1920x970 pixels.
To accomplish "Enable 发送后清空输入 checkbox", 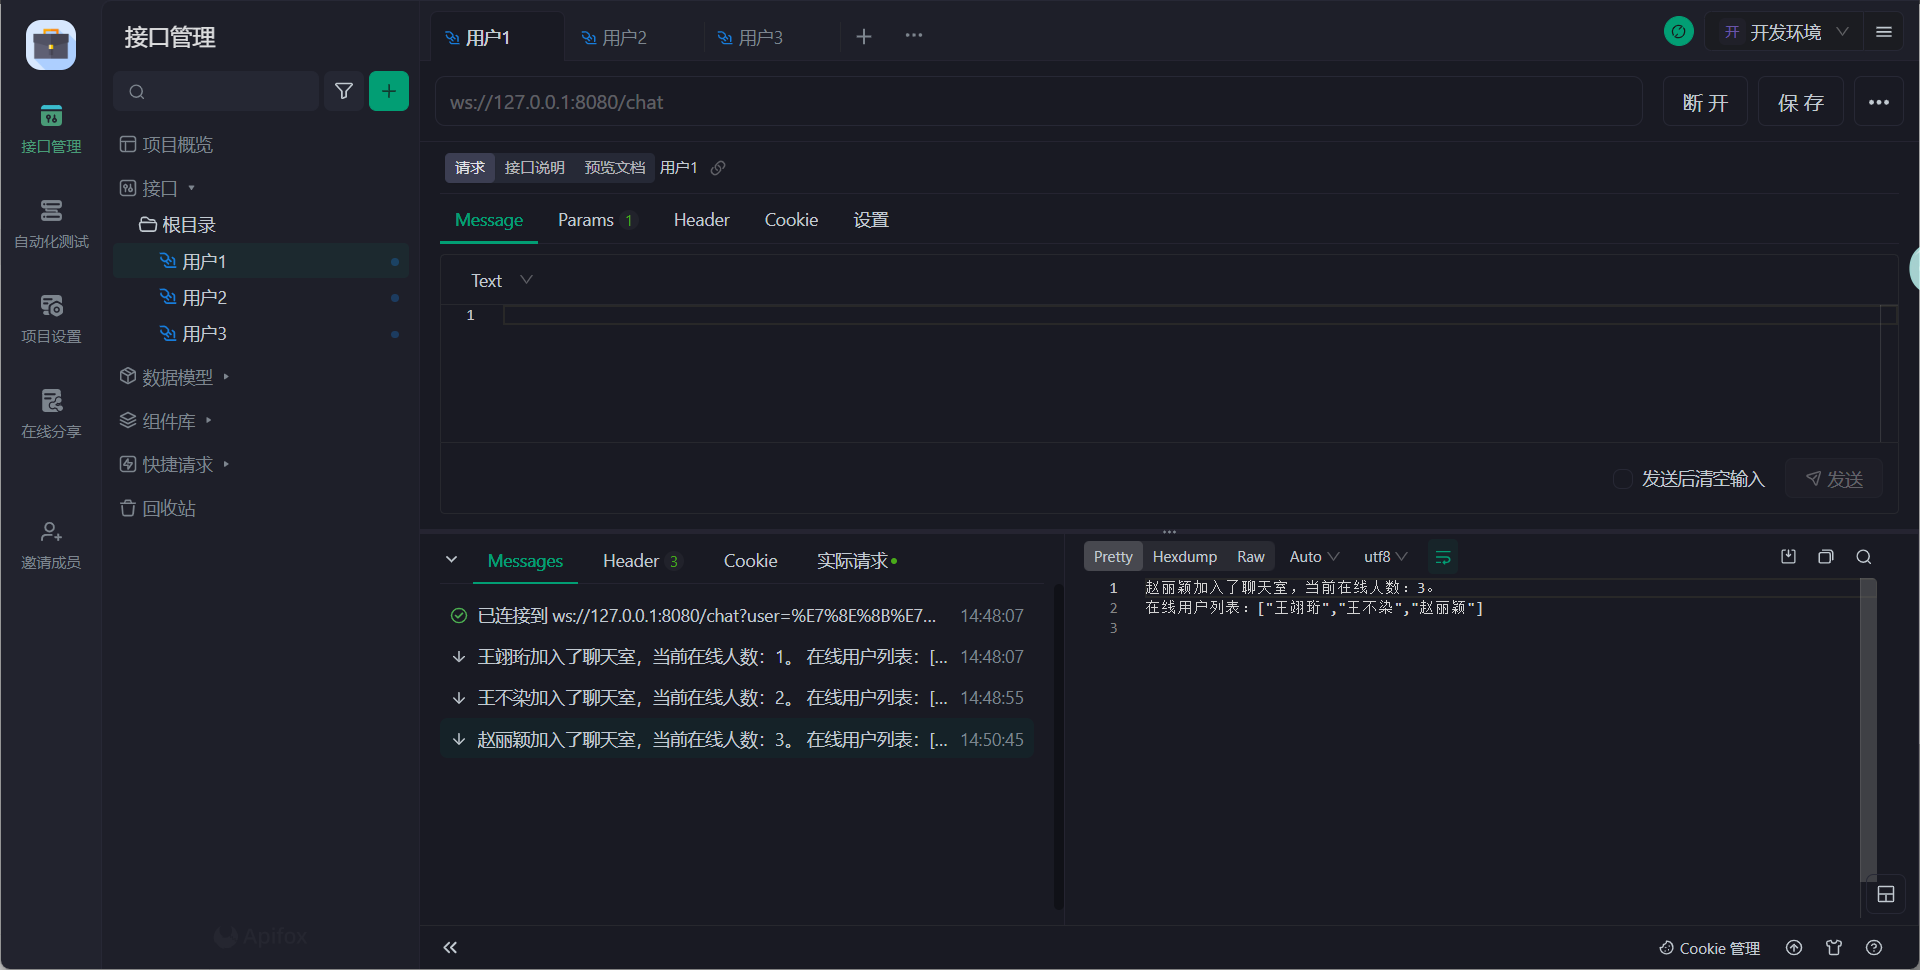I will (x=1622, y=479).
